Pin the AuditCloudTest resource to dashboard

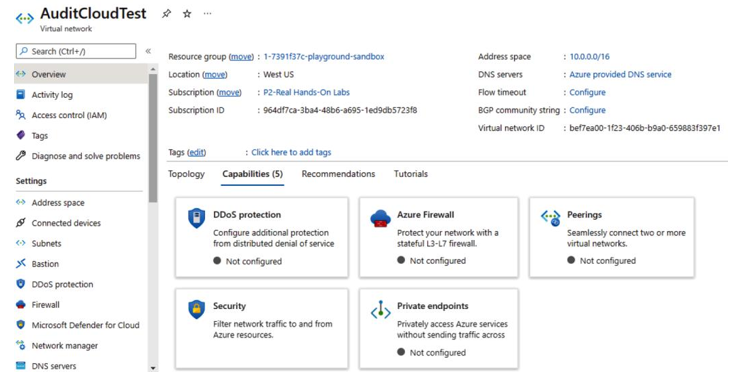click(166, 13)
